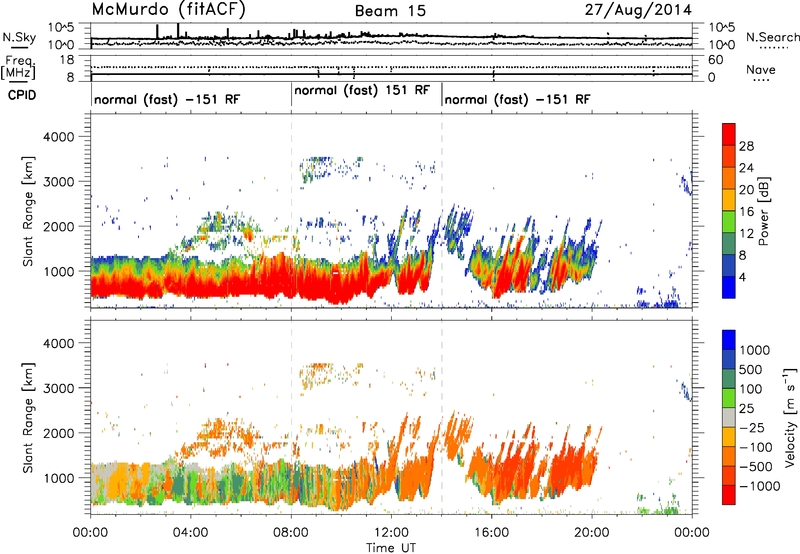Click the "Time UT" axis title
Screen dimensions: 800x554
click(391, 548)
